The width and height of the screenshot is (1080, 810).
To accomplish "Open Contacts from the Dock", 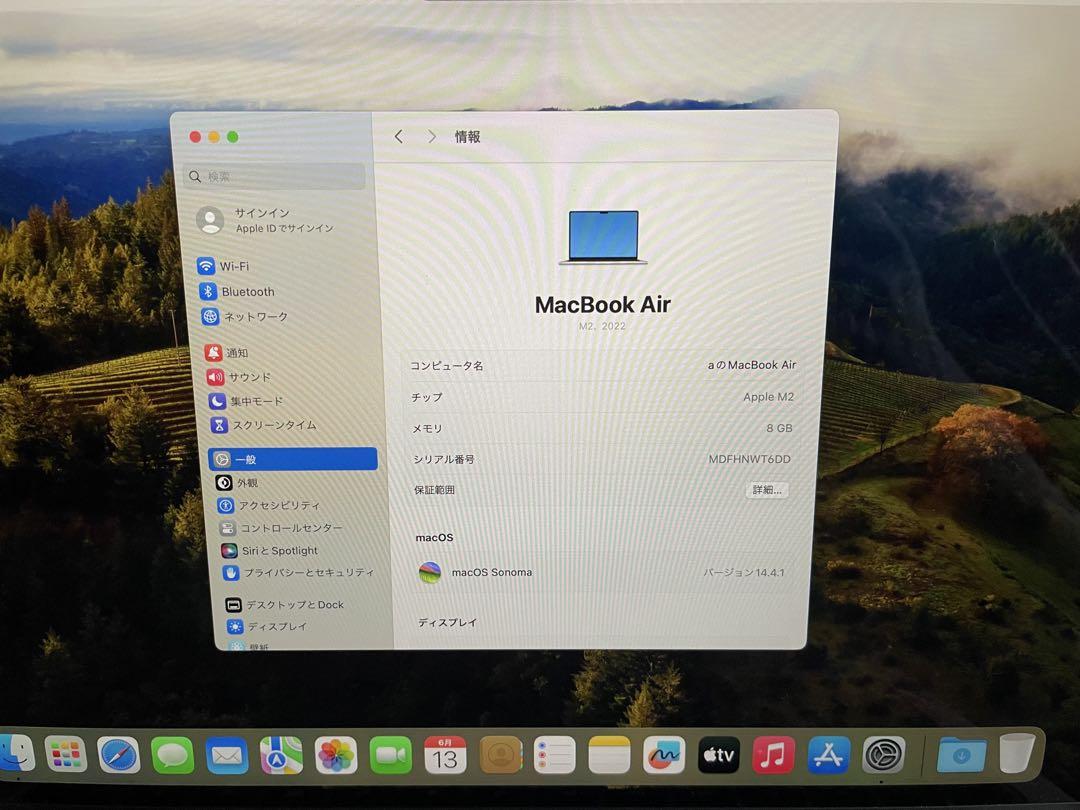I will click(x=500, y=756).
